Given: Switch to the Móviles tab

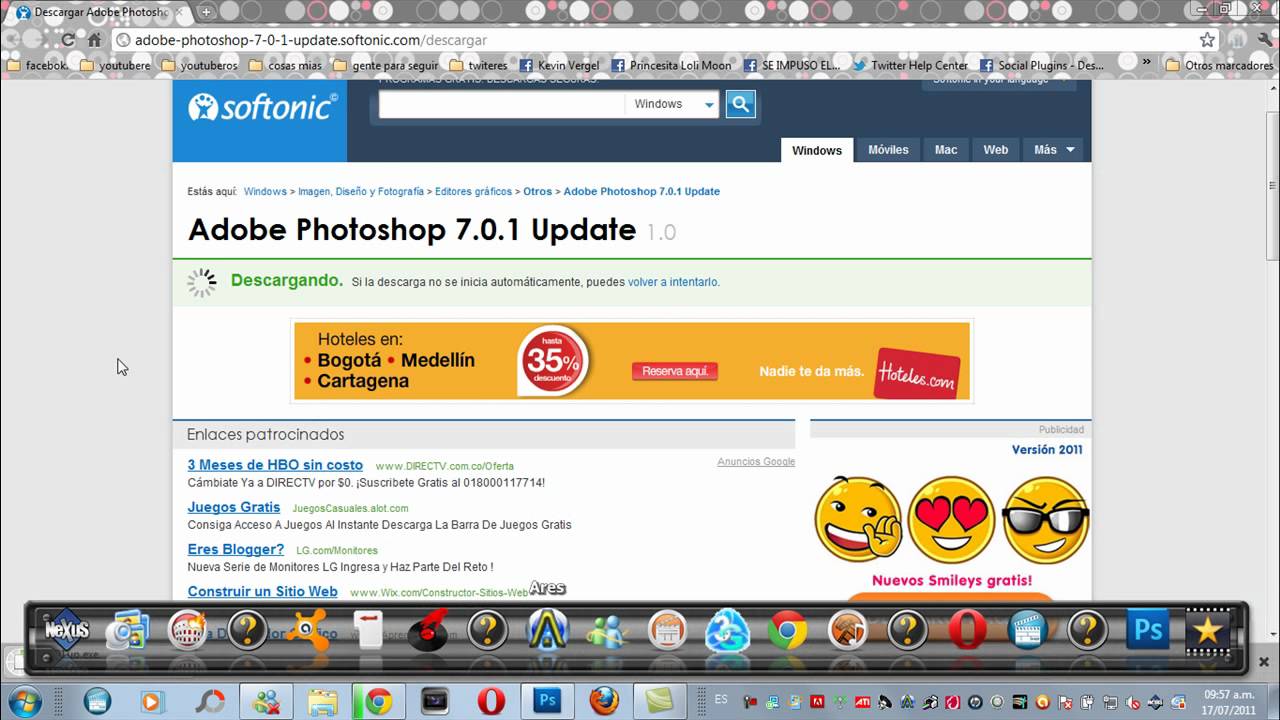Looking at the screenshot, I should click(888, 150).
